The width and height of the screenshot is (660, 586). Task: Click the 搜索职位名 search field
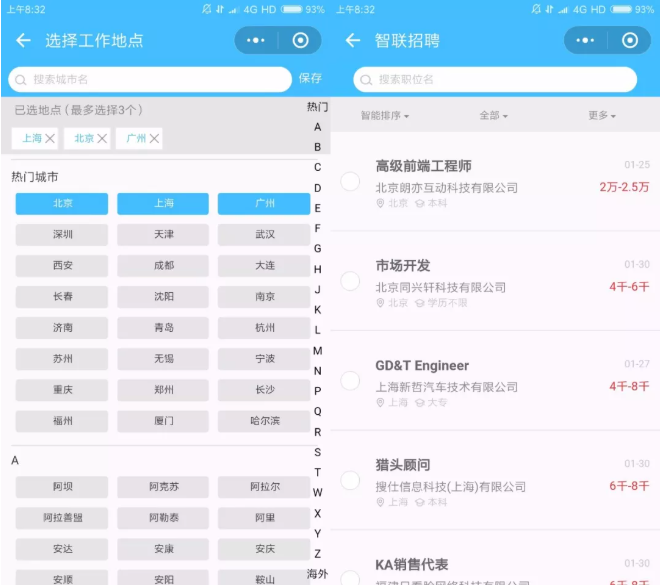495,79
